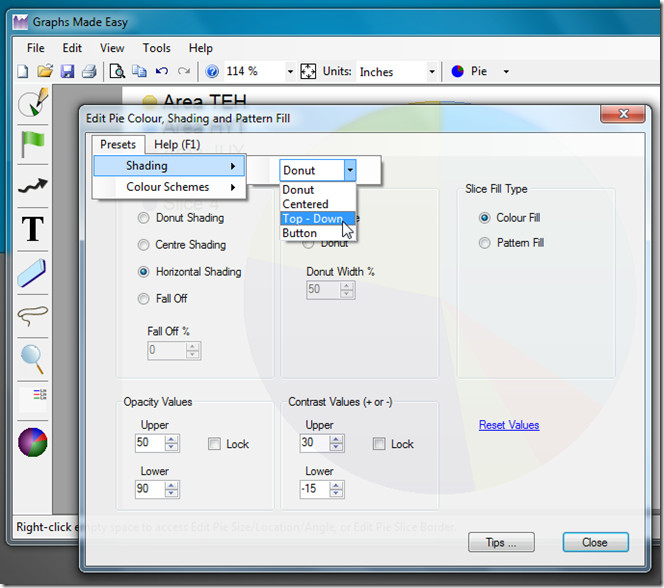
Task: Choose Button in the preset list
Action: (x=317, y=233)
